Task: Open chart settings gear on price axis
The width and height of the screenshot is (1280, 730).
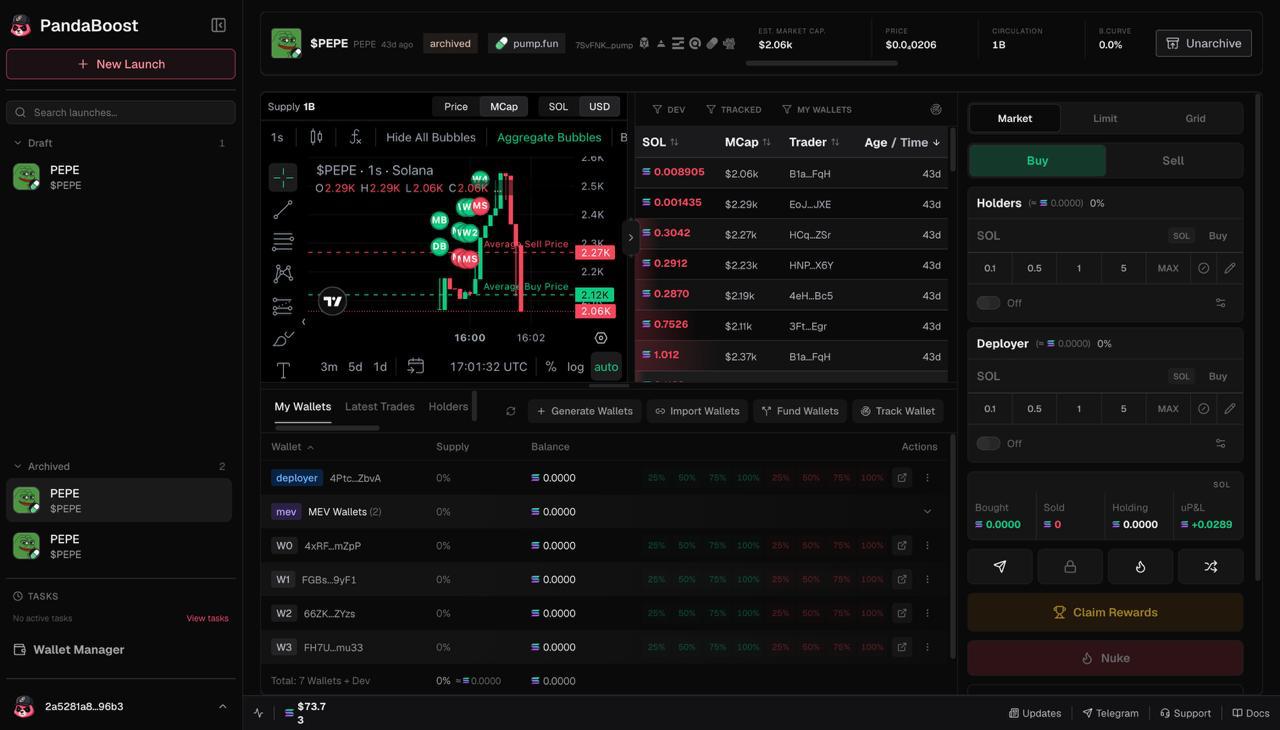Action: [601, 338]
